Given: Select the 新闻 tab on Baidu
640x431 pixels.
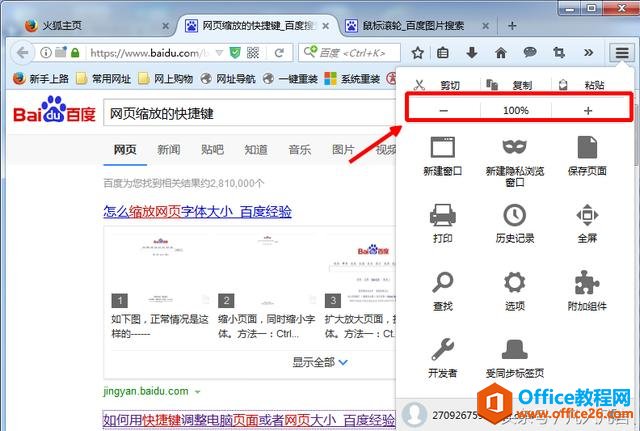Looking at the screenshot, I should [x=168, y=150].
